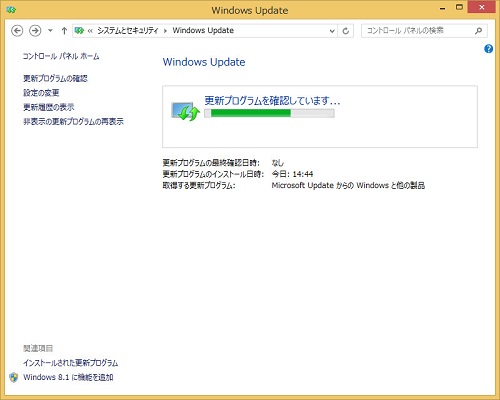Open 更新履歴の表示 link
The width and height of the screenshot is (500, 400).
coord(49,107)
